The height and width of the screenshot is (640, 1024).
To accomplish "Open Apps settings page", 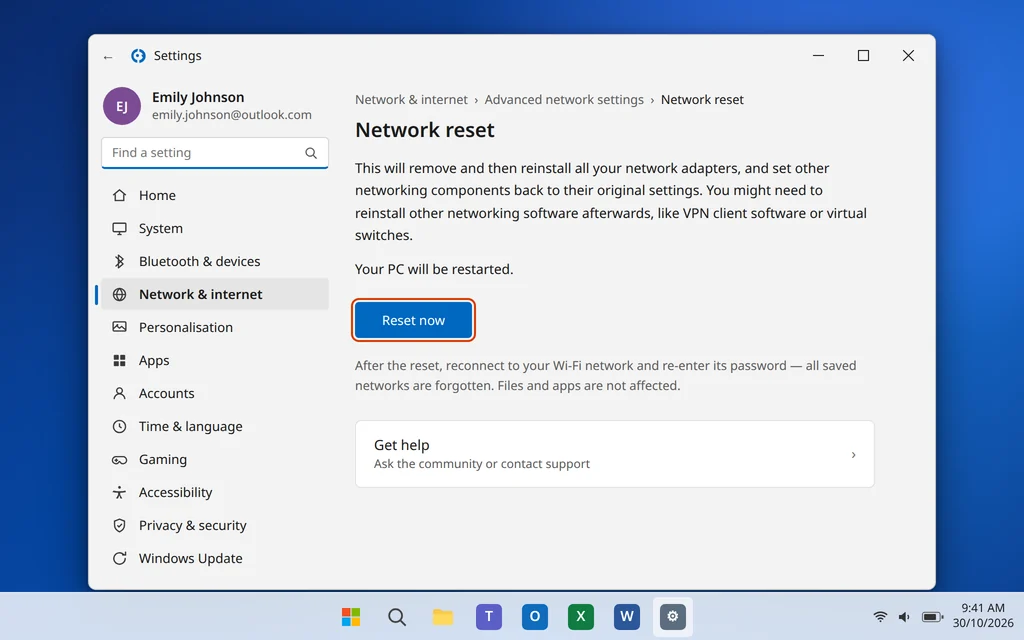I will [x=215, y=360].
